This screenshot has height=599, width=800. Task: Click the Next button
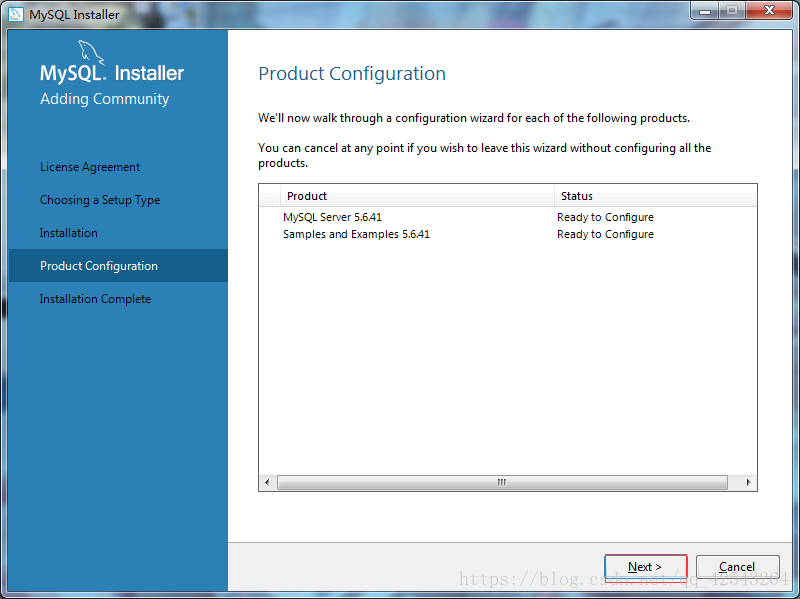(645, 567)
